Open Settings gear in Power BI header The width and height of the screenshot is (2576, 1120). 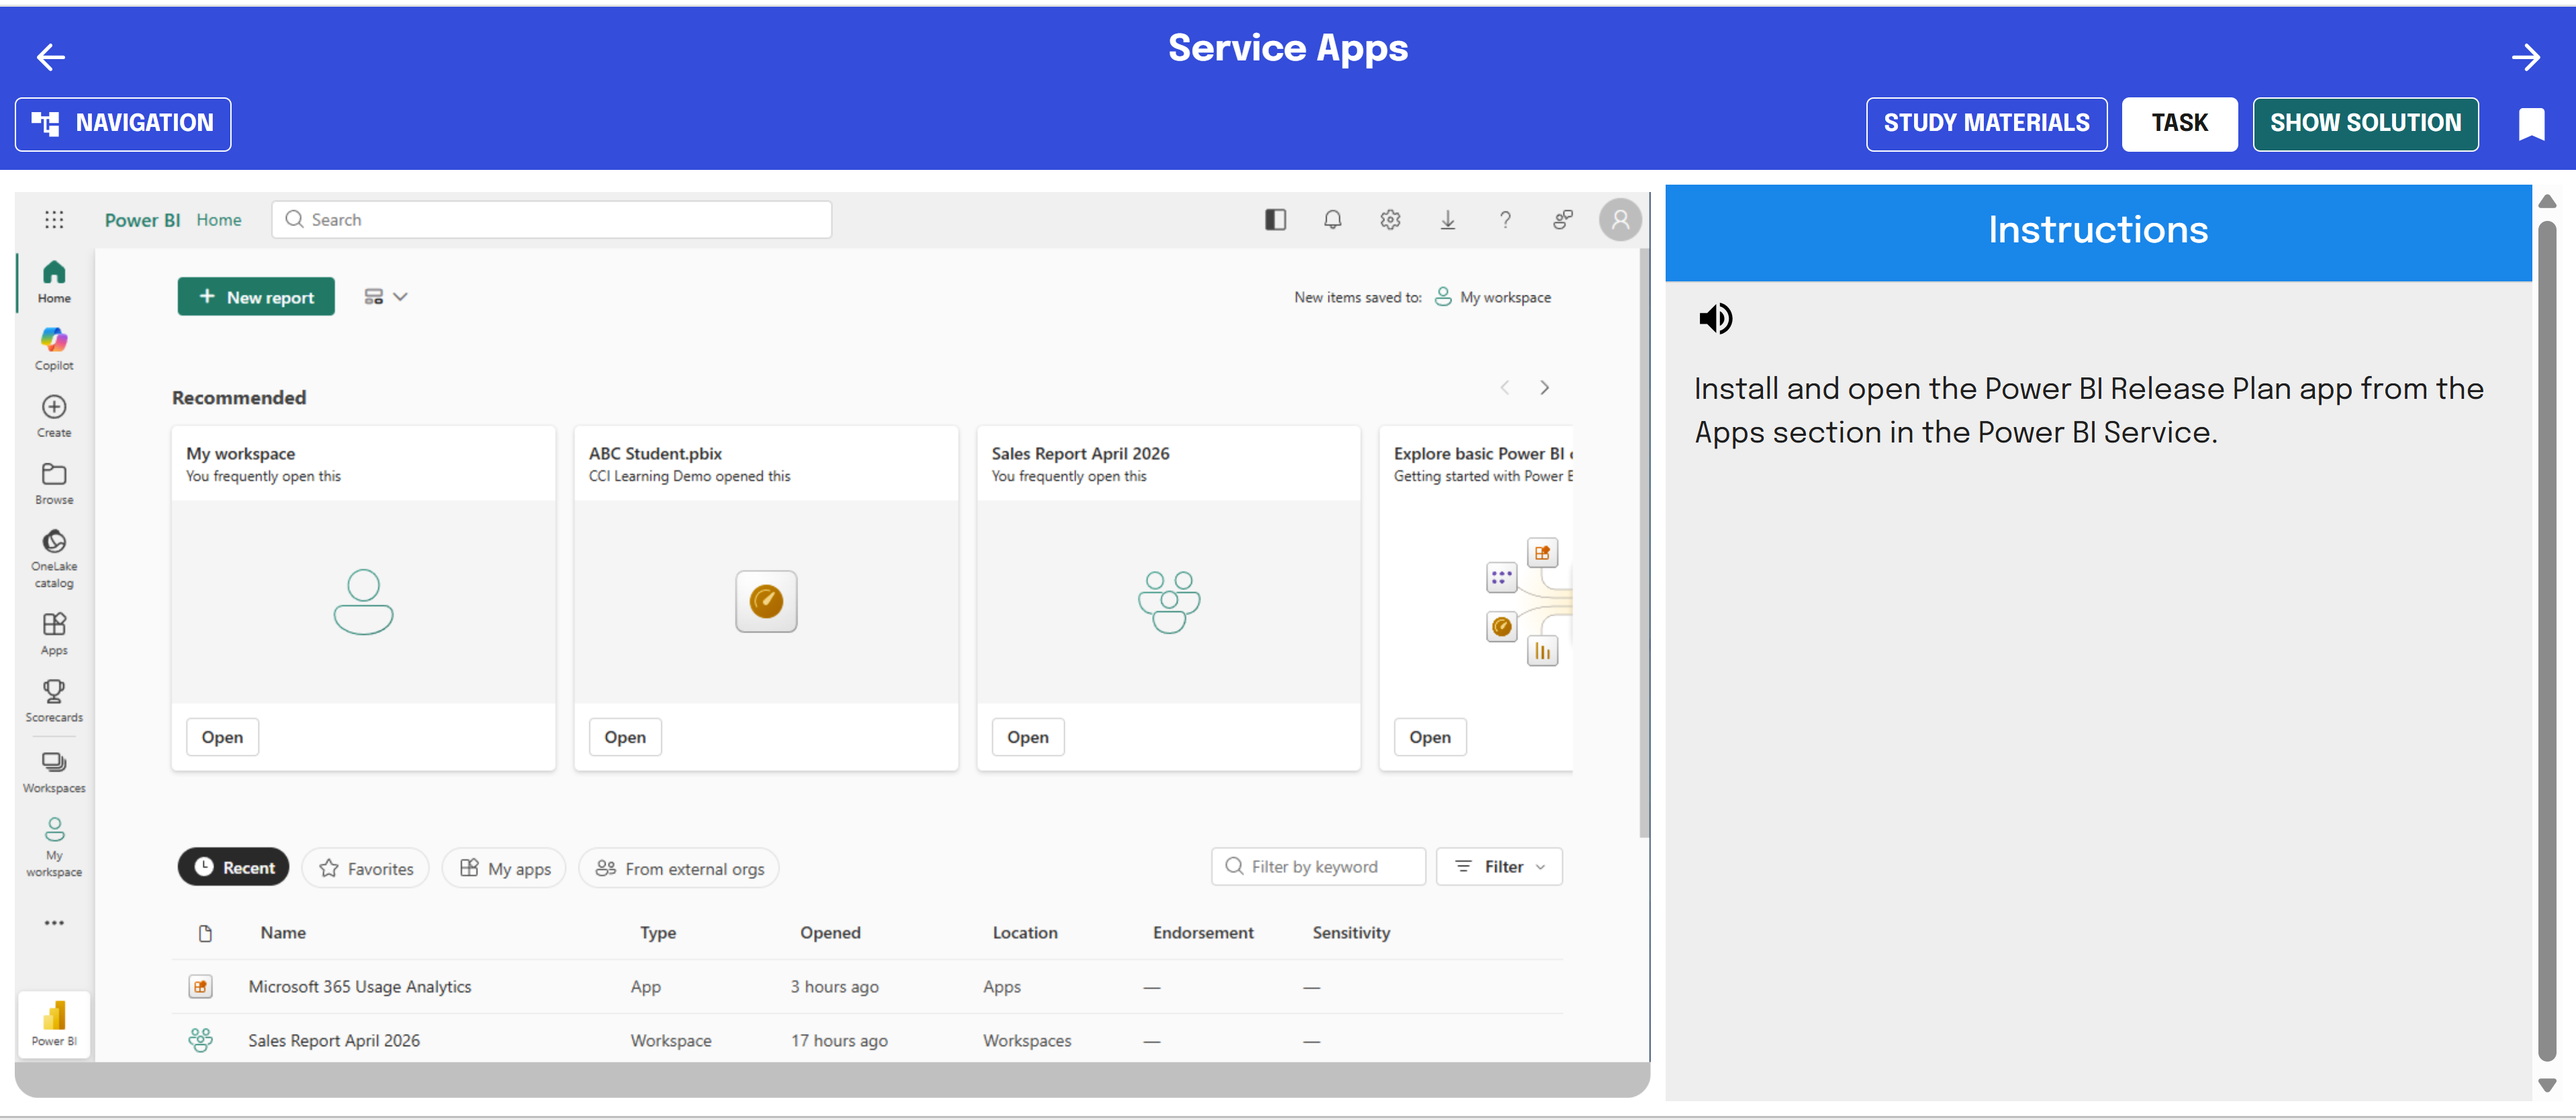[x=1390, y=219]
